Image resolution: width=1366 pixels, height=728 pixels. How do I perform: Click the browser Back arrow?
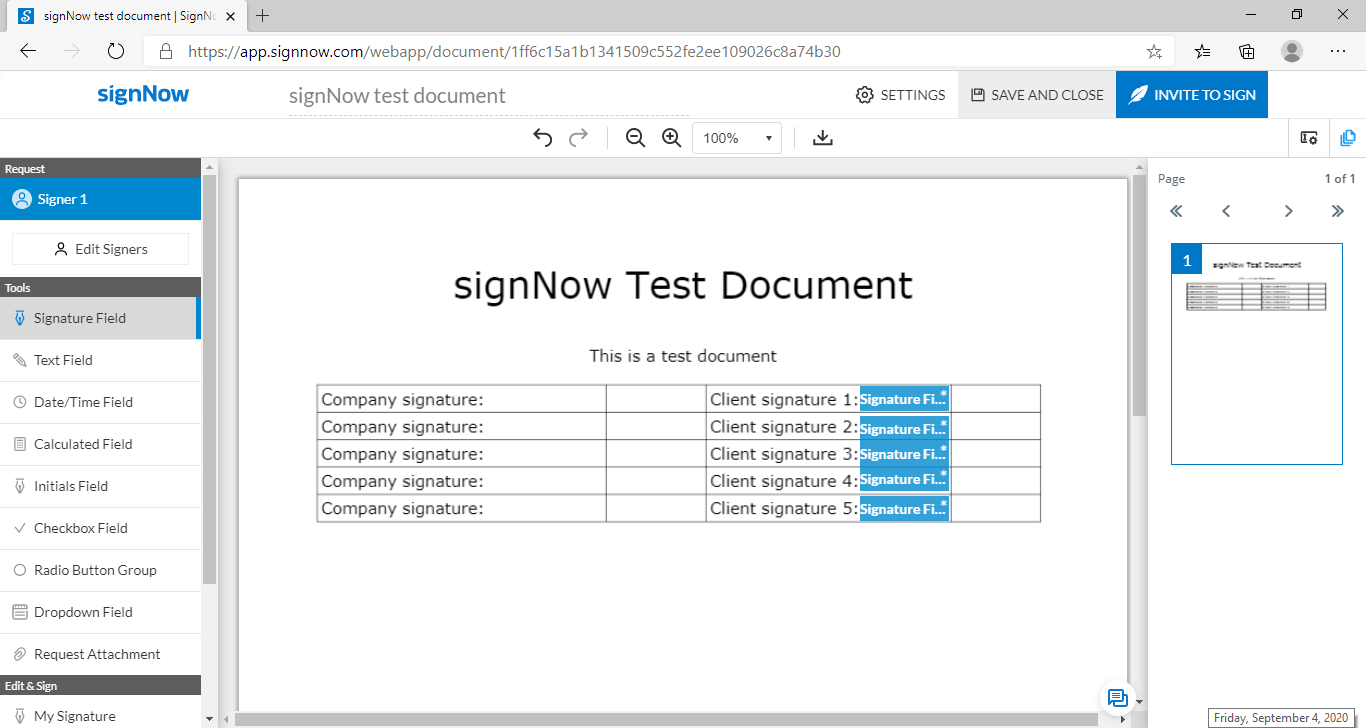28,51
